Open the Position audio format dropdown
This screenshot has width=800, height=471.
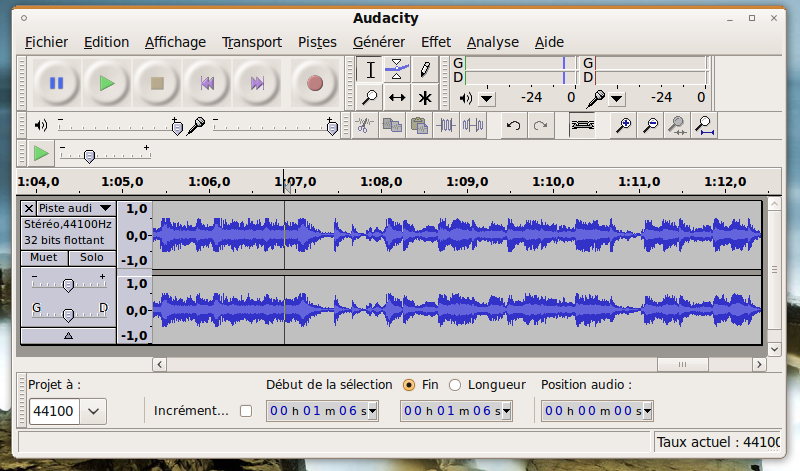[647, 411]
